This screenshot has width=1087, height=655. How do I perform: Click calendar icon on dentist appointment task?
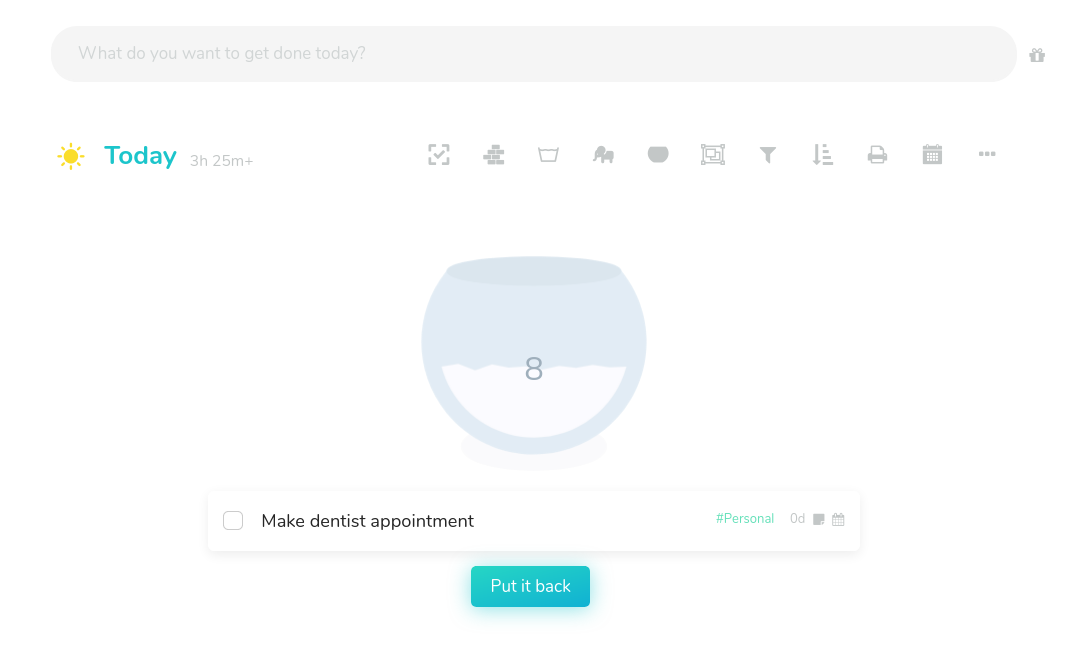click(838, 519)
